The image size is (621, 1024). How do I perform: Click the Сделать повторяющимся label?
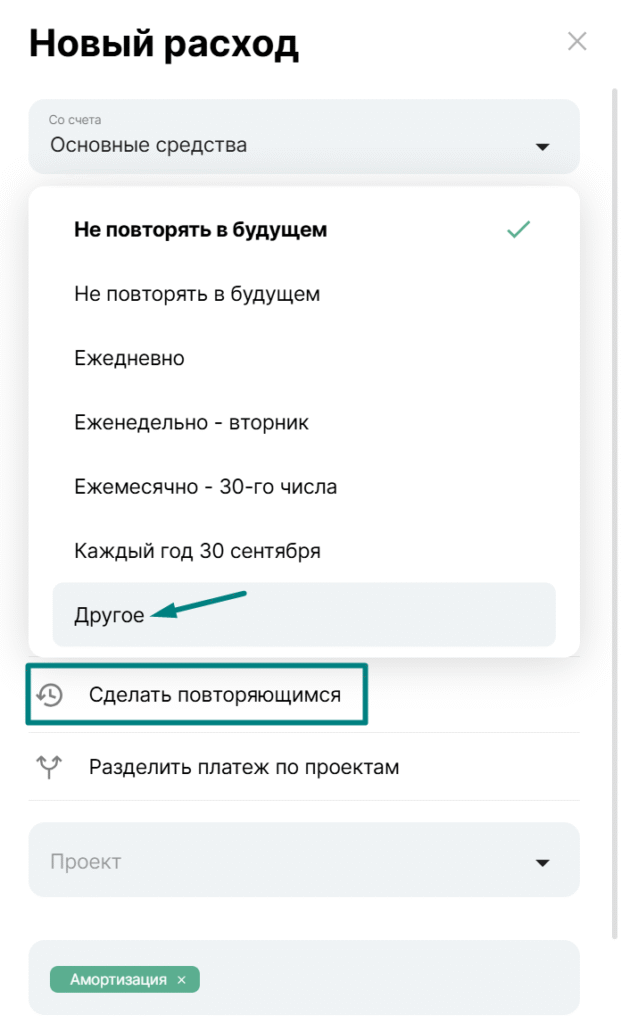(214, 694)
